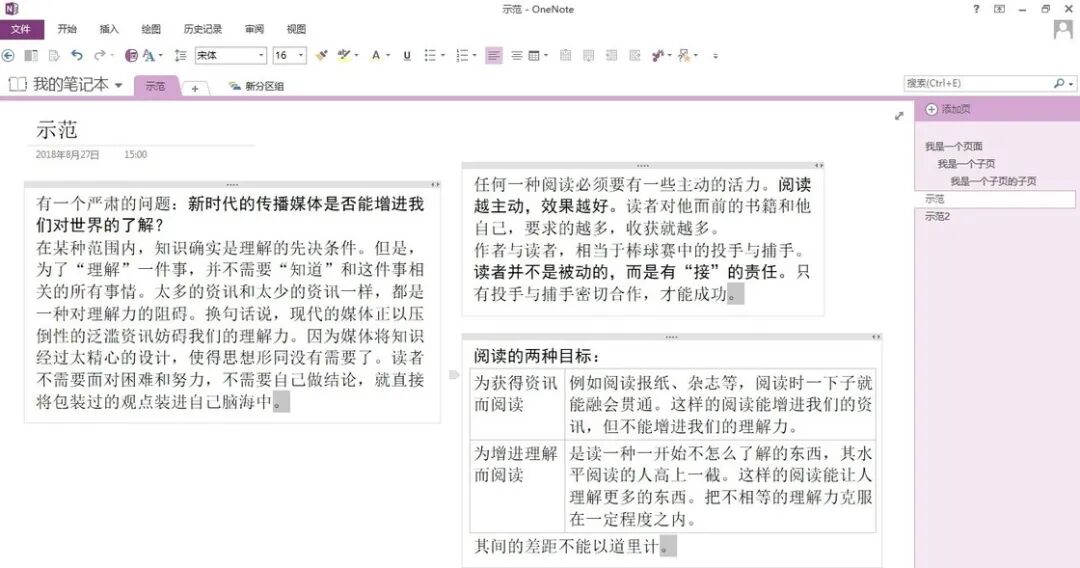
Task: Click the page date 2018年8月27日
Action: click(x=68, y=154)
